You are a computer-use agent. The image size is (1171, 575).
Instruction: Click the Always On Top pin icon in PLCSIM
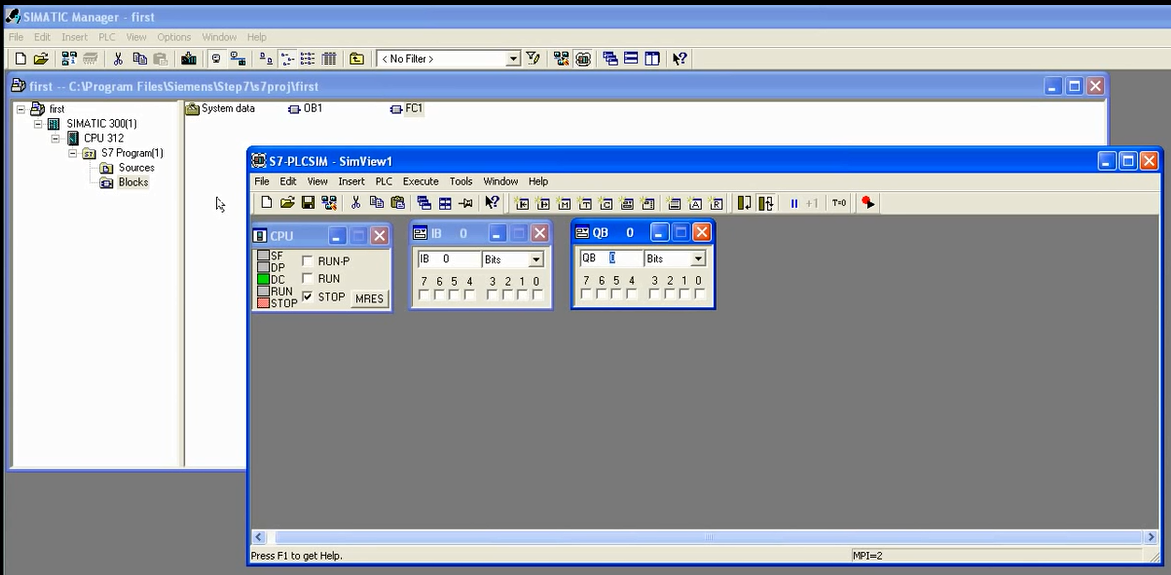coord(465,203)
